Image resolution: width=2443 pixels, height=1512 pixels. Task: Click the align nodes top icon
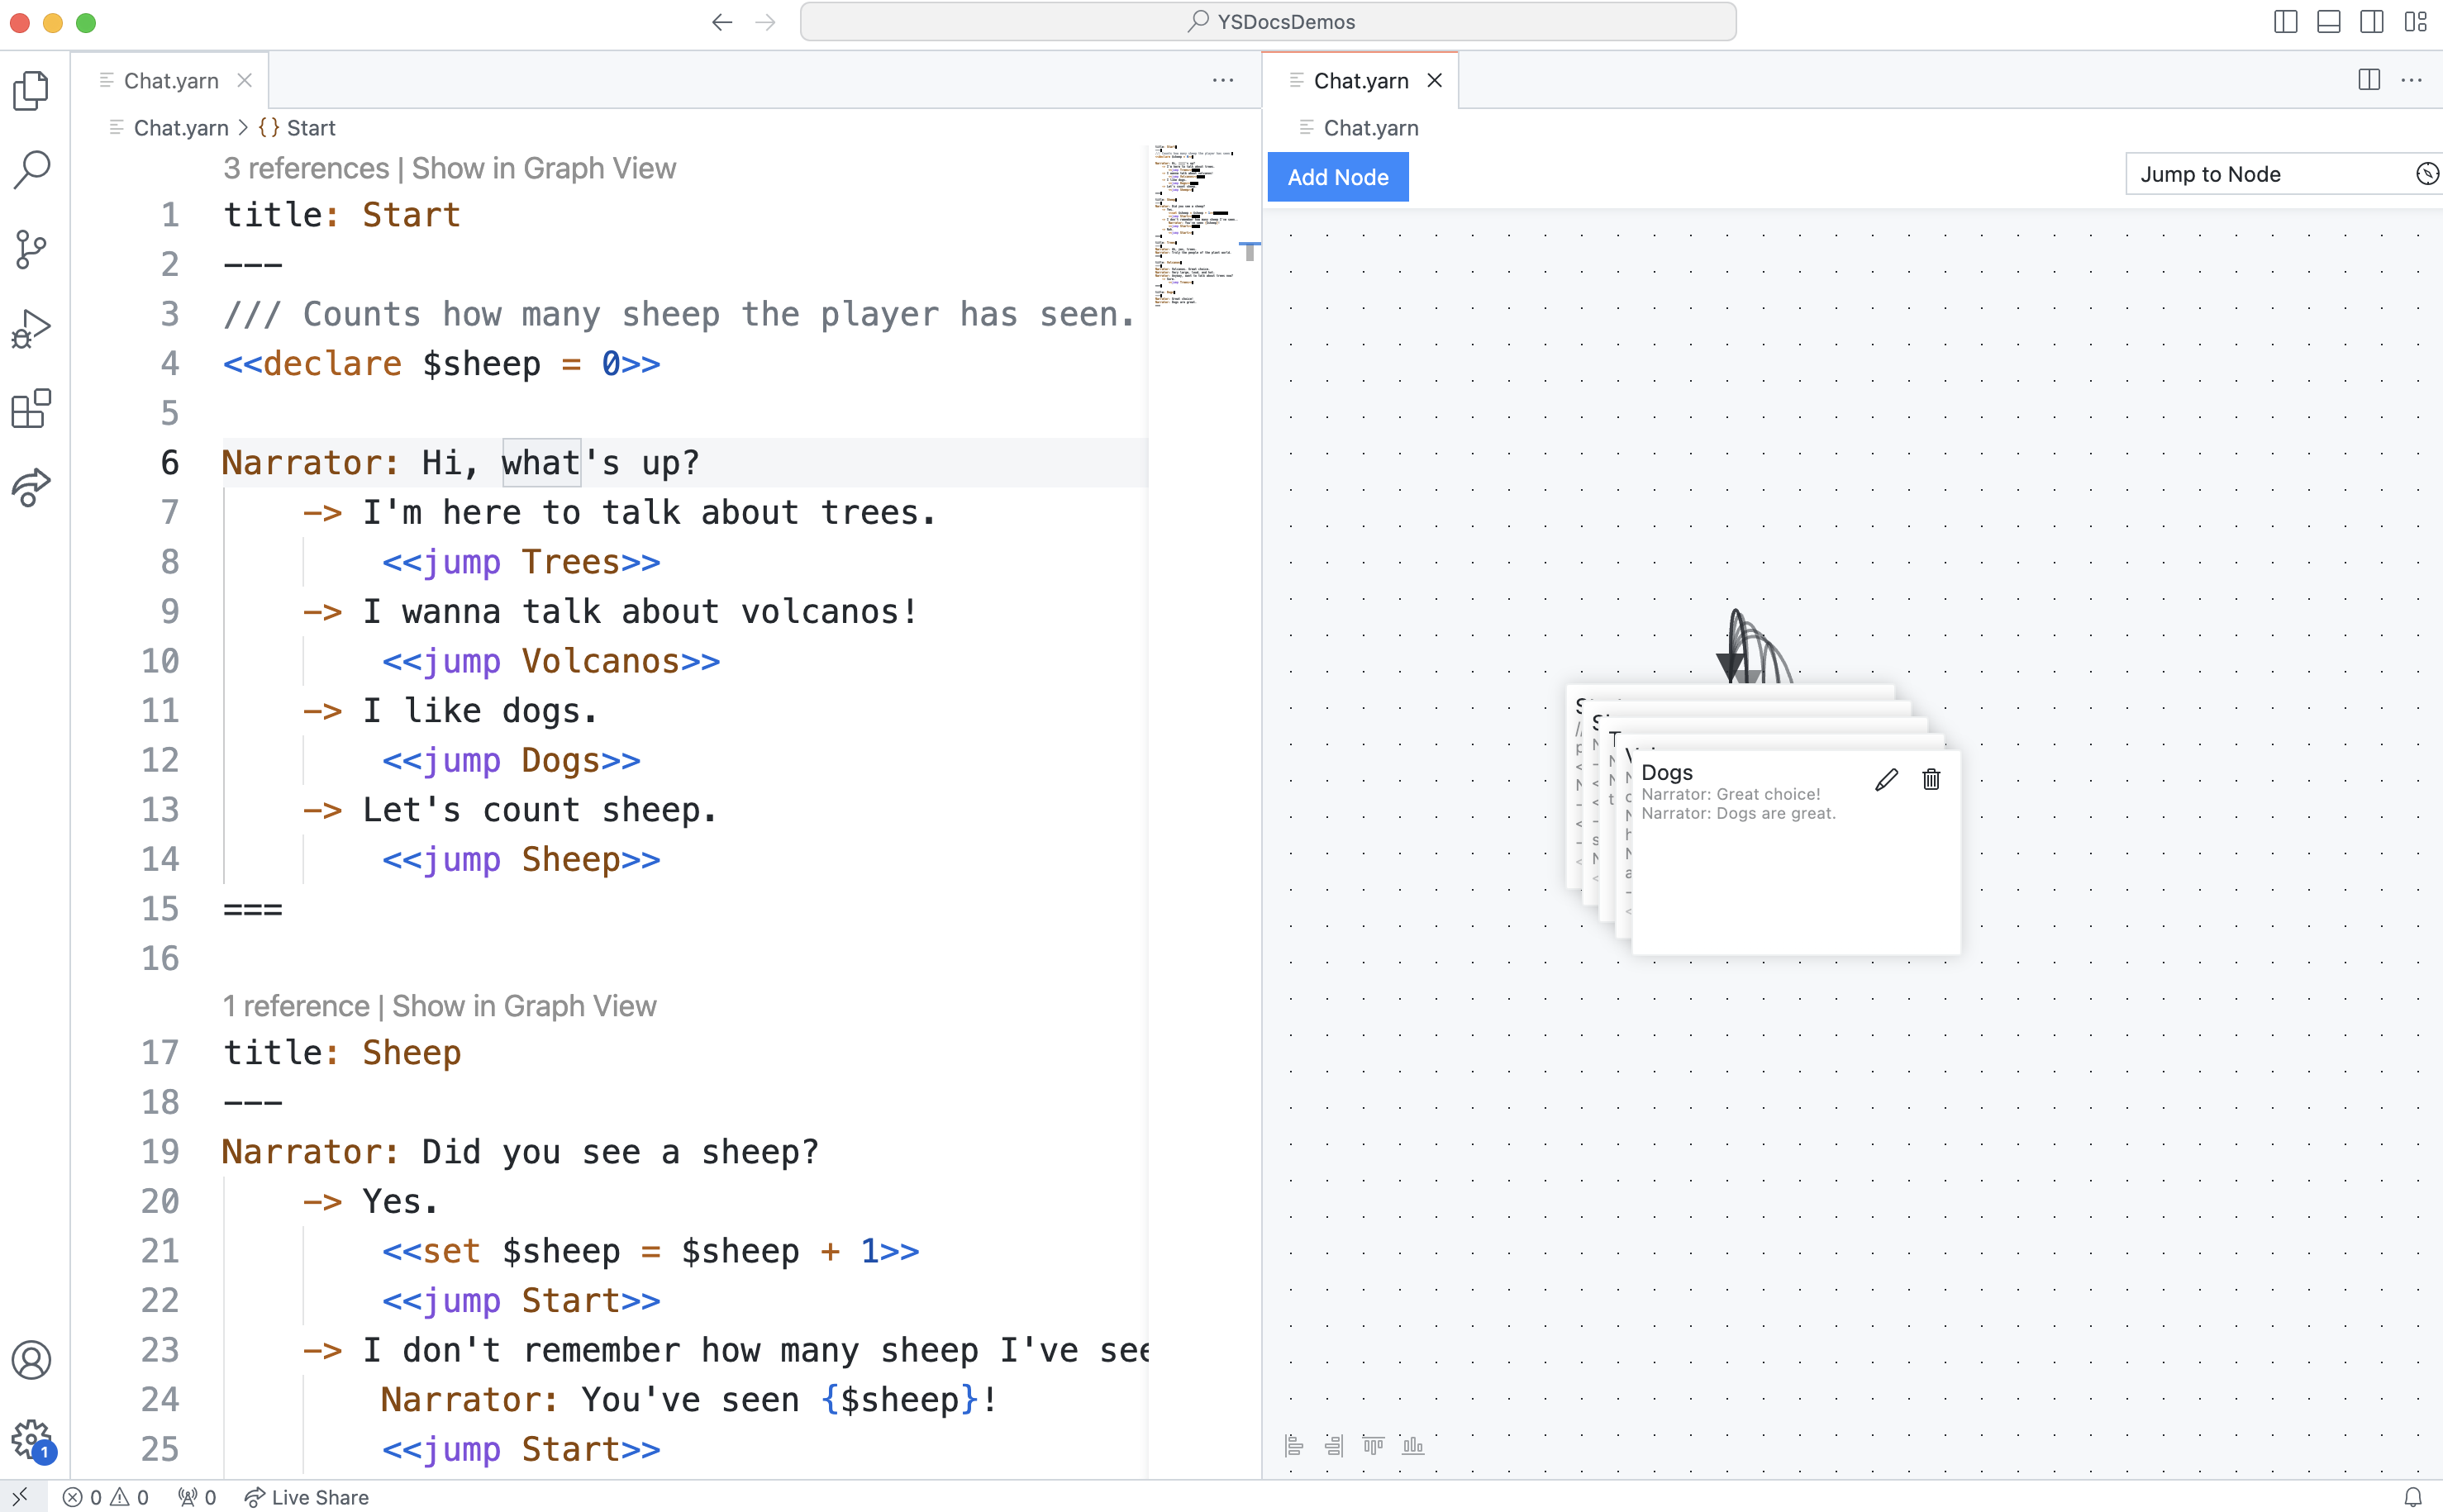[1373, 1445]
